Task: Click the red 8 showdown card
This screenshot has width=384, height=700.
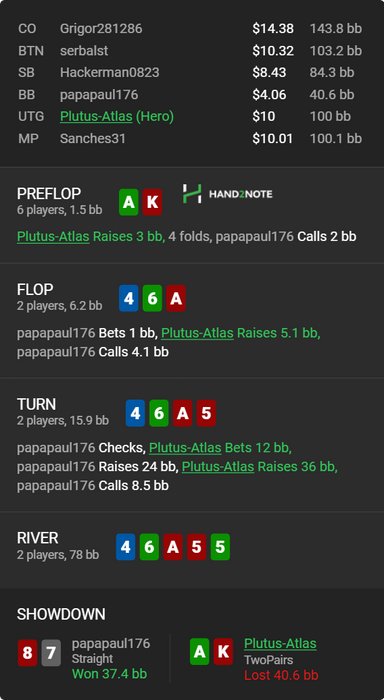Action: click(27, 653)
